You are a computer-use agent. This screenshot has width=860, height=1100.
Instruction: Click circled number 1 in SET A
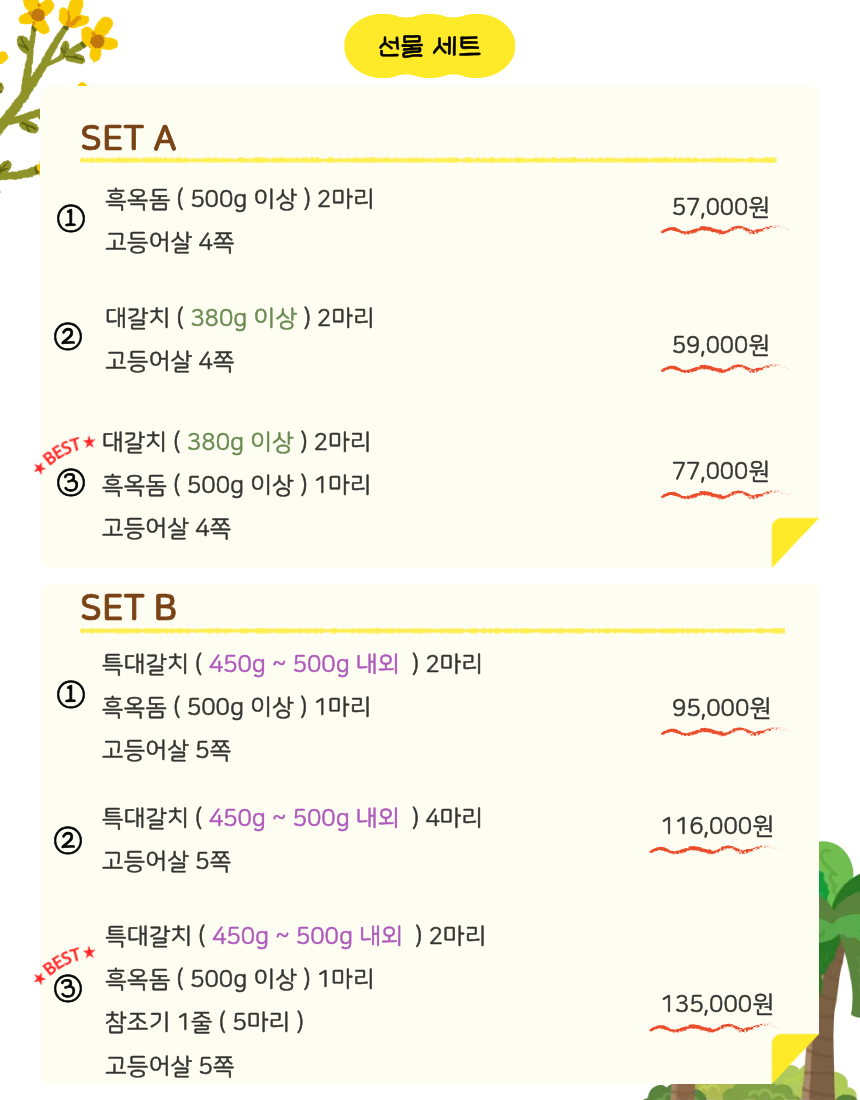coord(70,218)
